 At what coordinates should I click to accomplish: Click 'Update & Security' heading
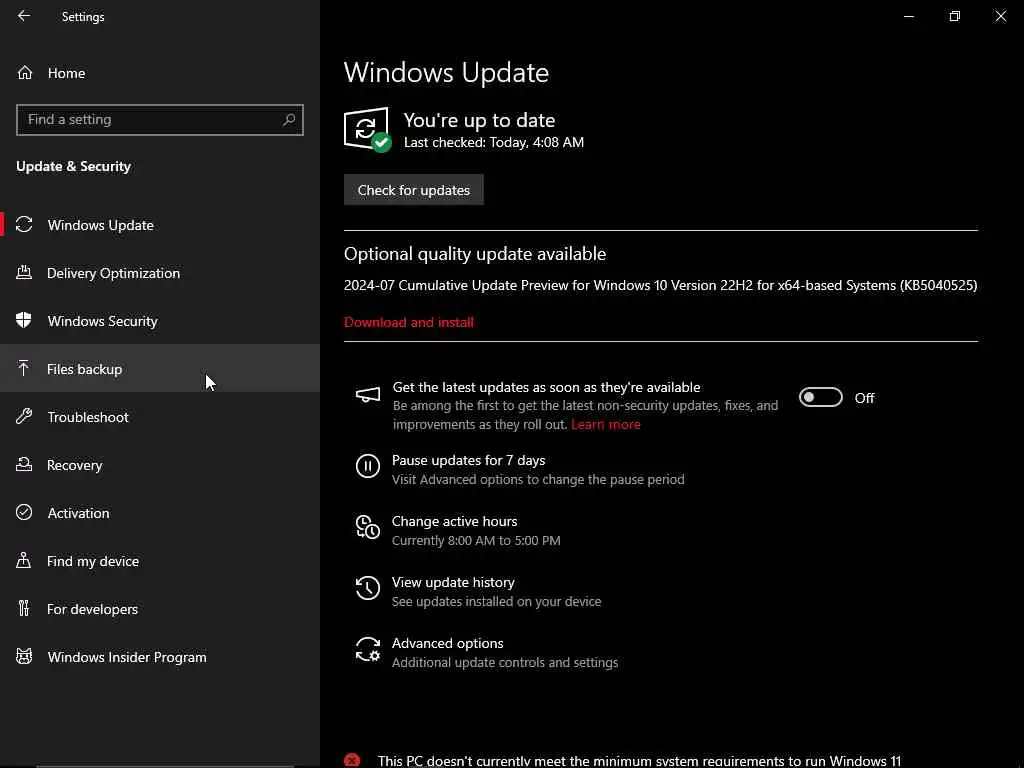(73, 167)
